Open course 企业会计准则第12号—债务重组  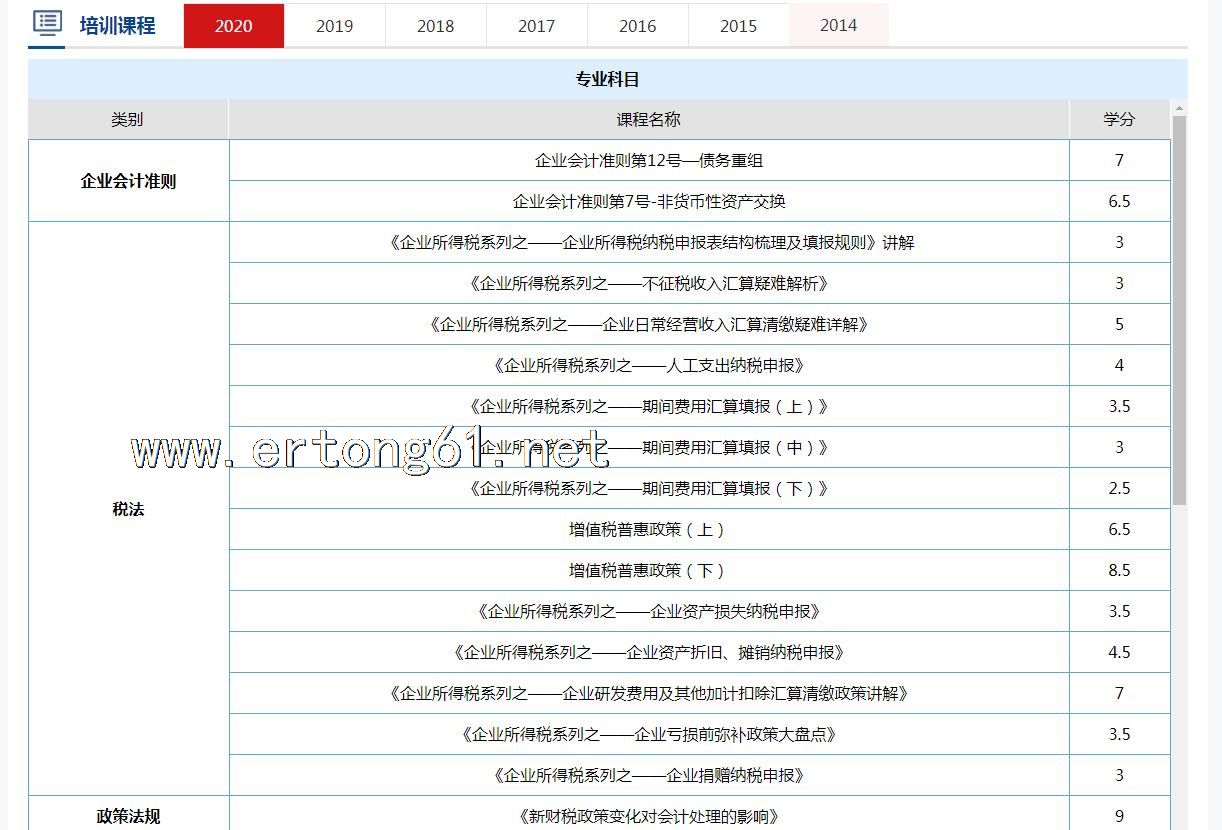(x=649, y=160)
